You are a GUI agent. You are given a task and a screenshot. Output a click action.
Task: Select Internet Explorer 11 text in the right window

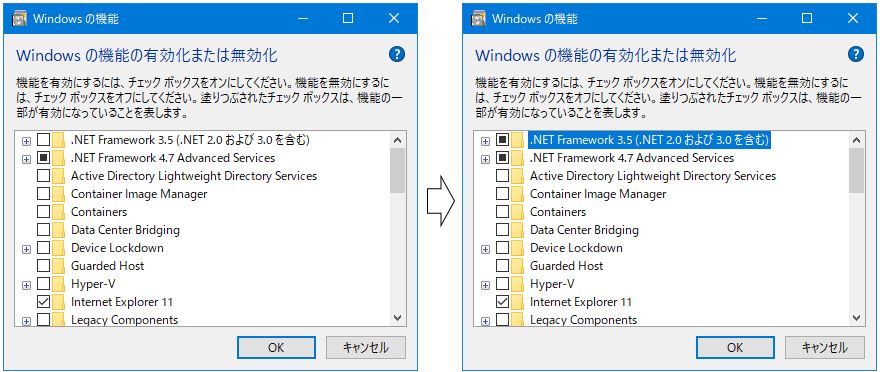(x=581, y=302)
